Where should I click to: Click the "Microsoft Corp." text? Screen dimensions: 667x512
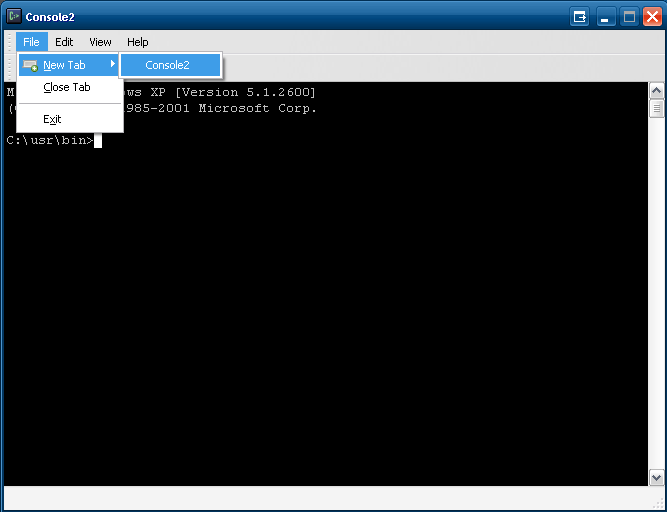258,108
